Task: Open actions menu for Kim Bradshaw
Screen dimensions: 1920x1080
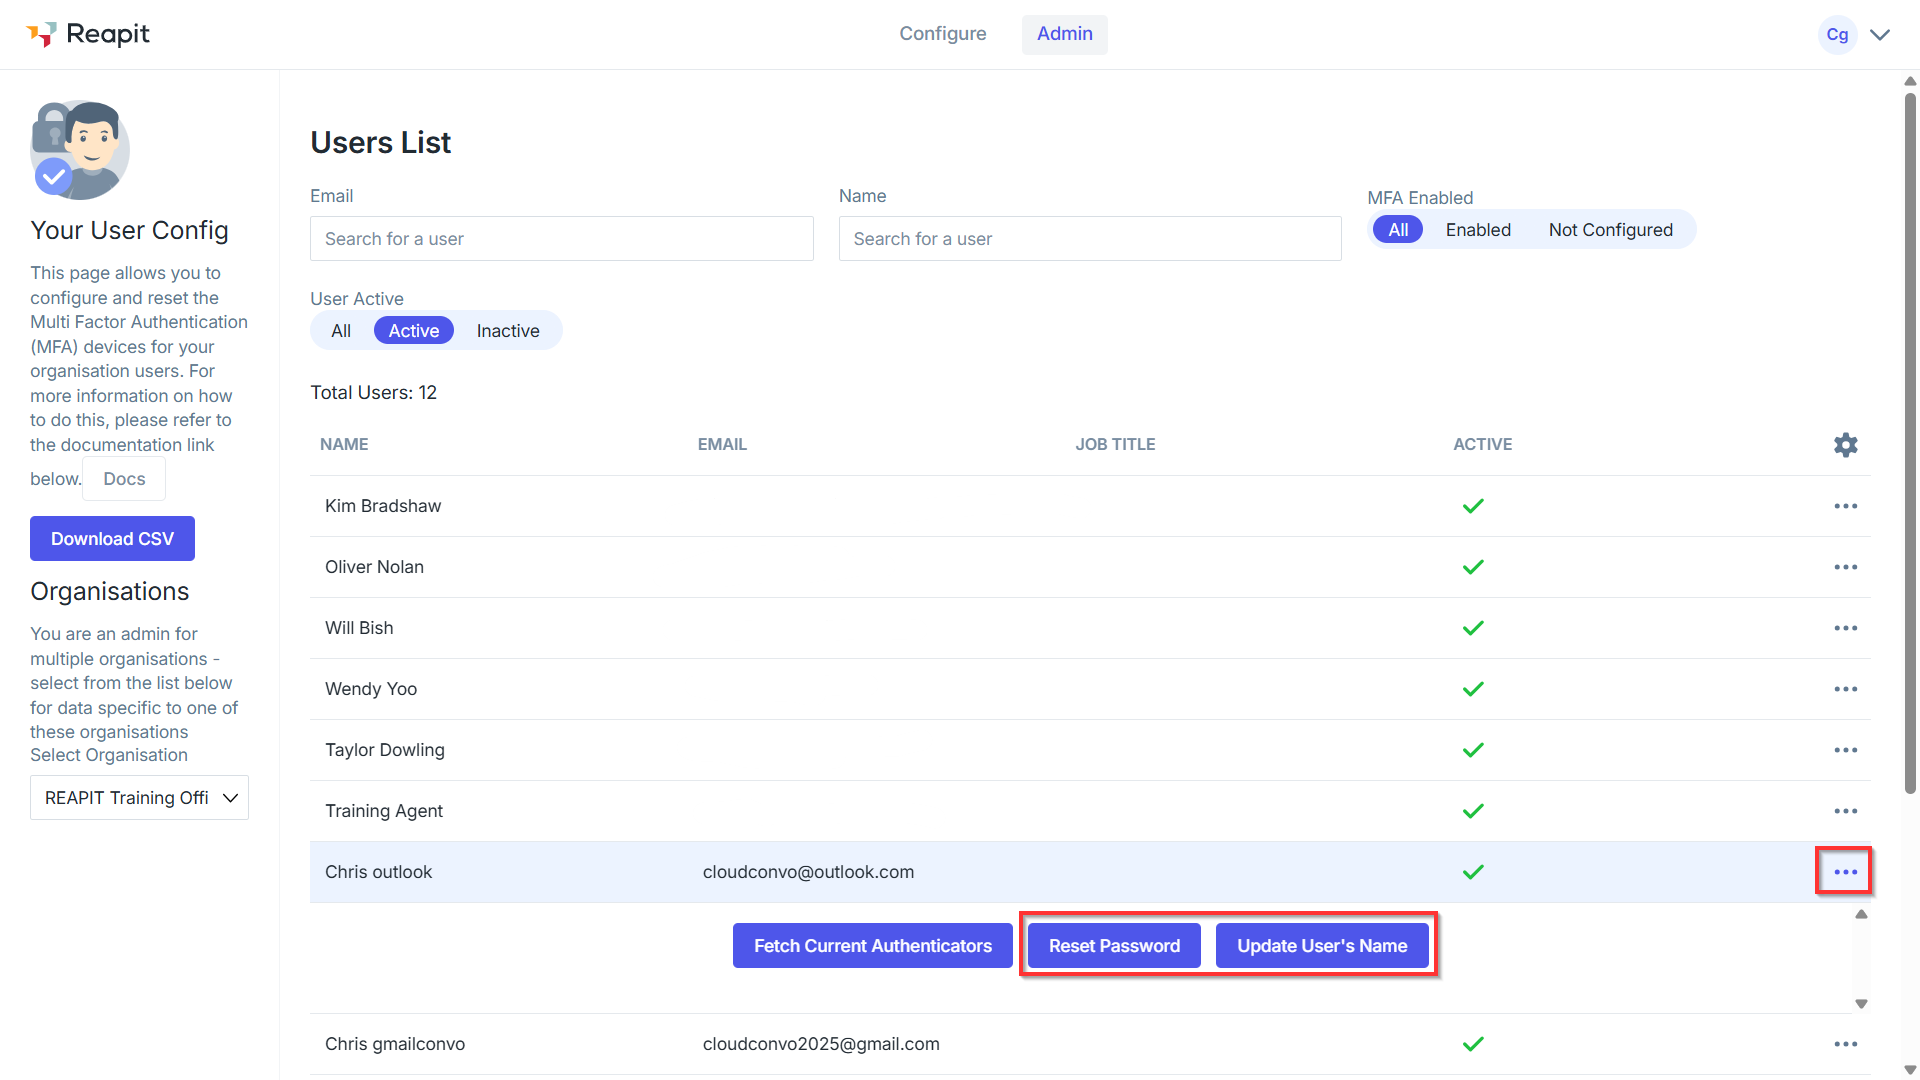Action: pyautogui.click(x=1845, y=506)
